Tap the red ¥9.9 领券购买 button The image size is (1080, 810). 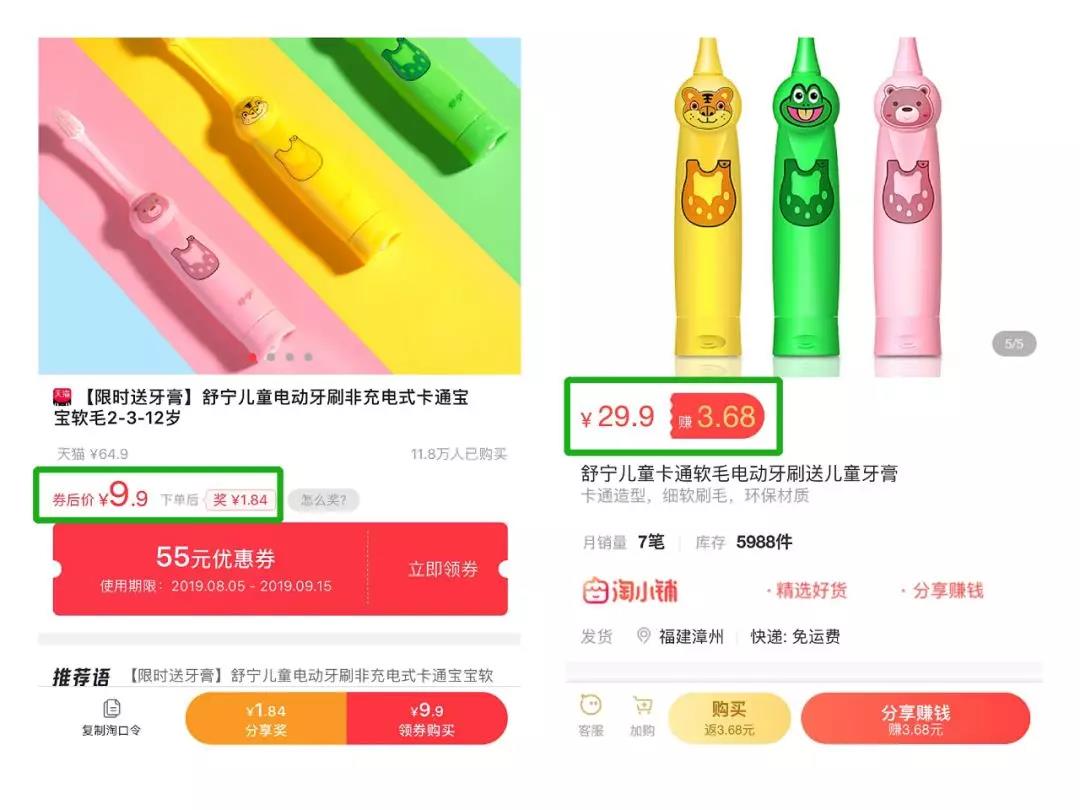[x=427, y=718]
